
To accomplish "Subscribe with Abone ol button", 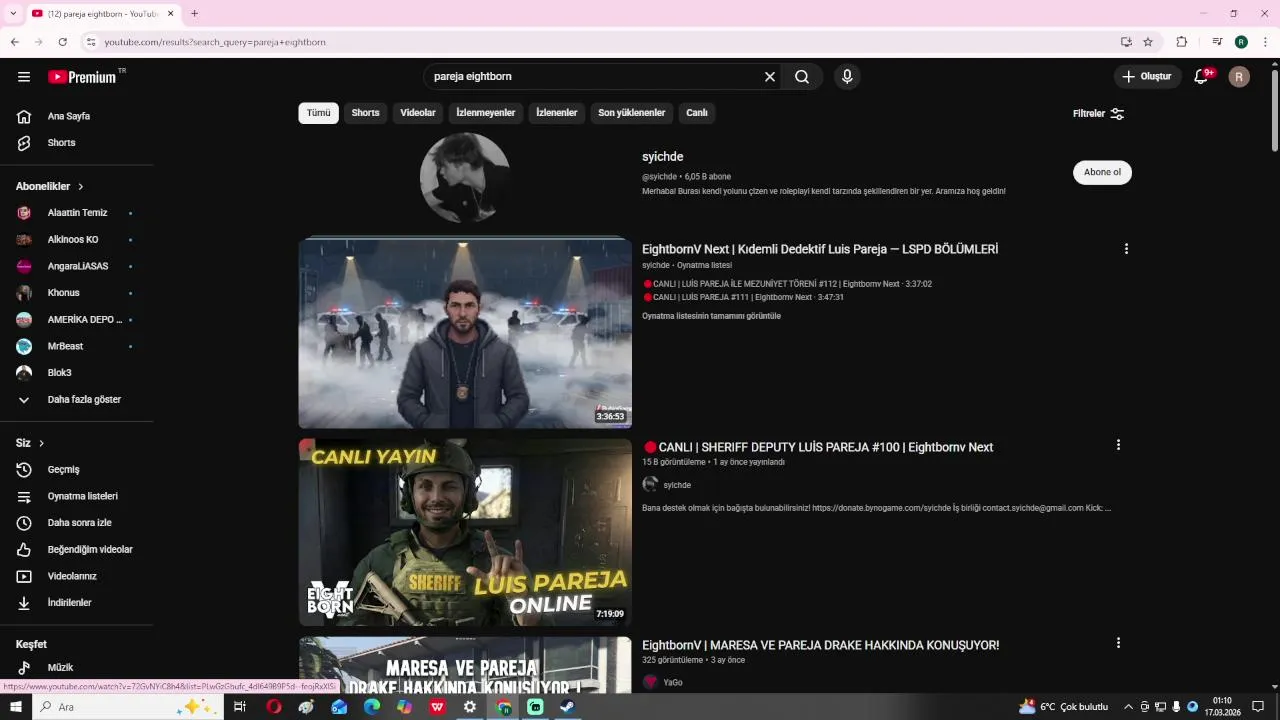I will point(1102,172).
